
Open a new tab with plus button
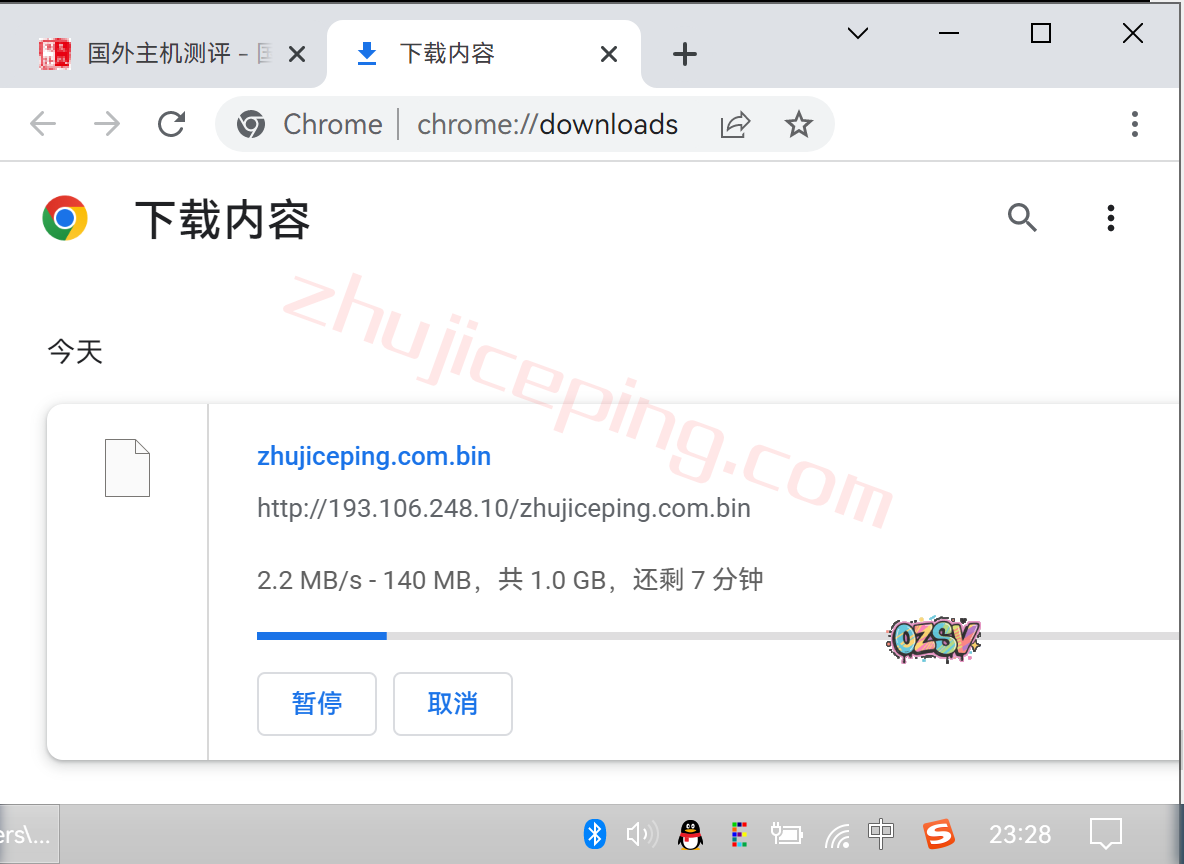coord(685,54)
